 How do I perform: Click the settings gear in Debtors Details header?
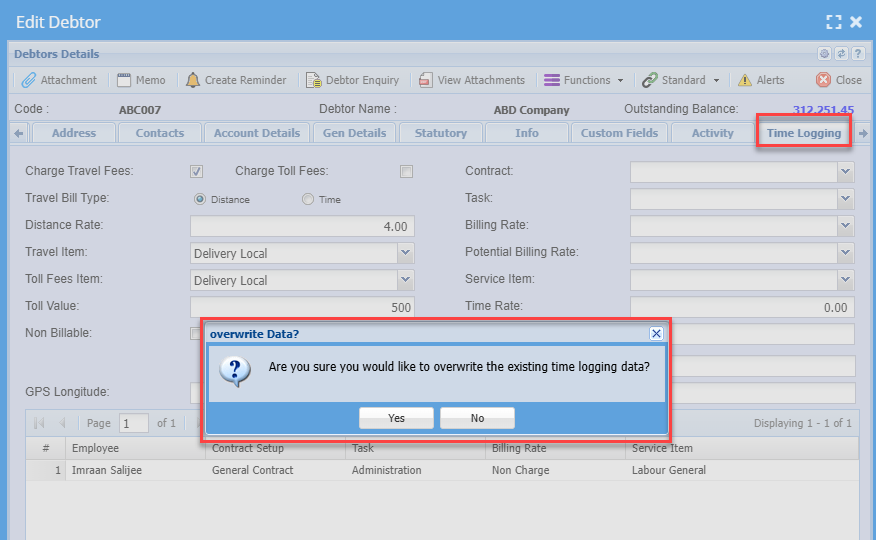(x=824, y=54)
